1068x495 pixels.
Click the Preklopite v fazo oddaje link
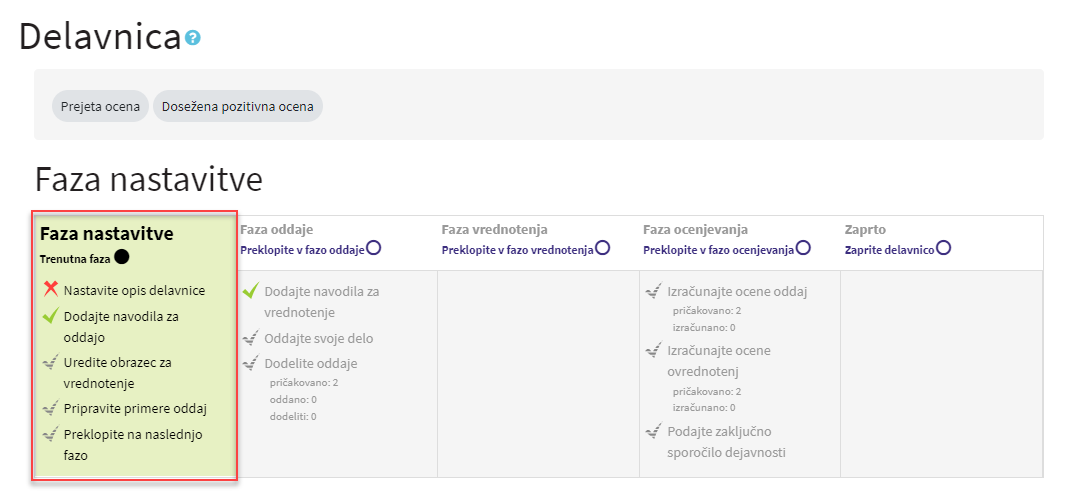[302, 250]
